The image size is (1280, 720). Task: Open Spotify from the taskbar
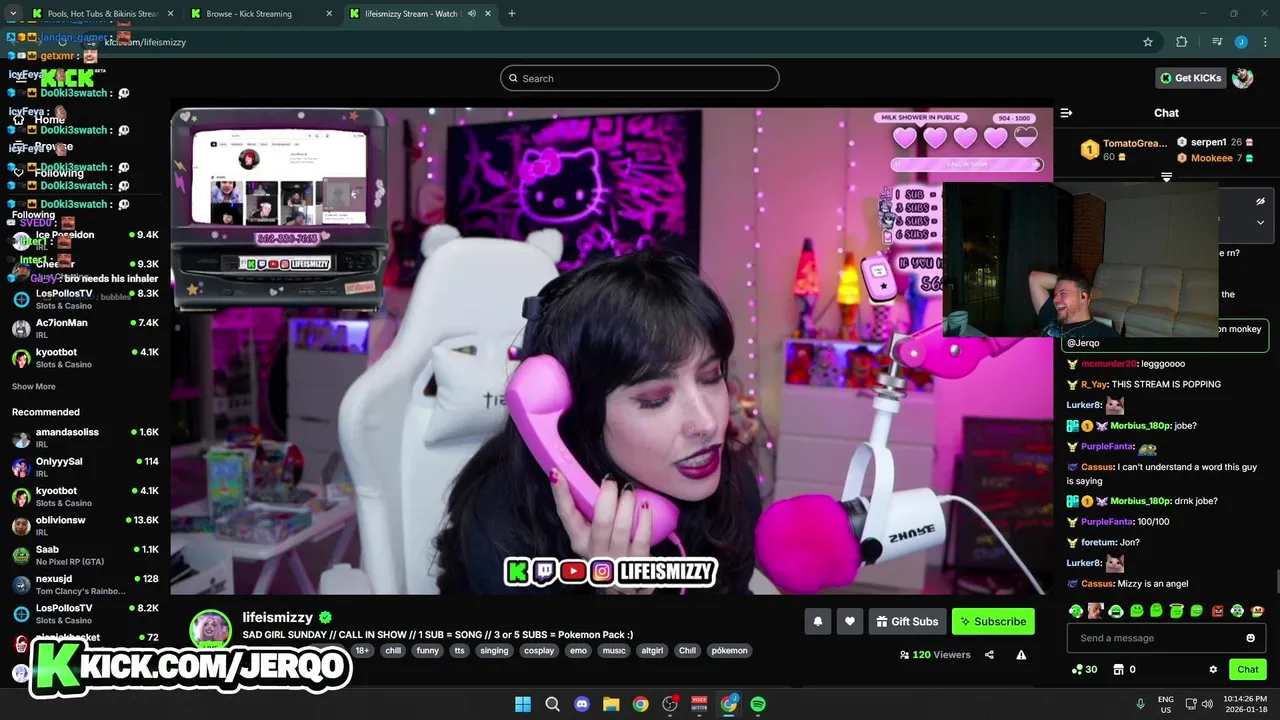tap(758, 704)
